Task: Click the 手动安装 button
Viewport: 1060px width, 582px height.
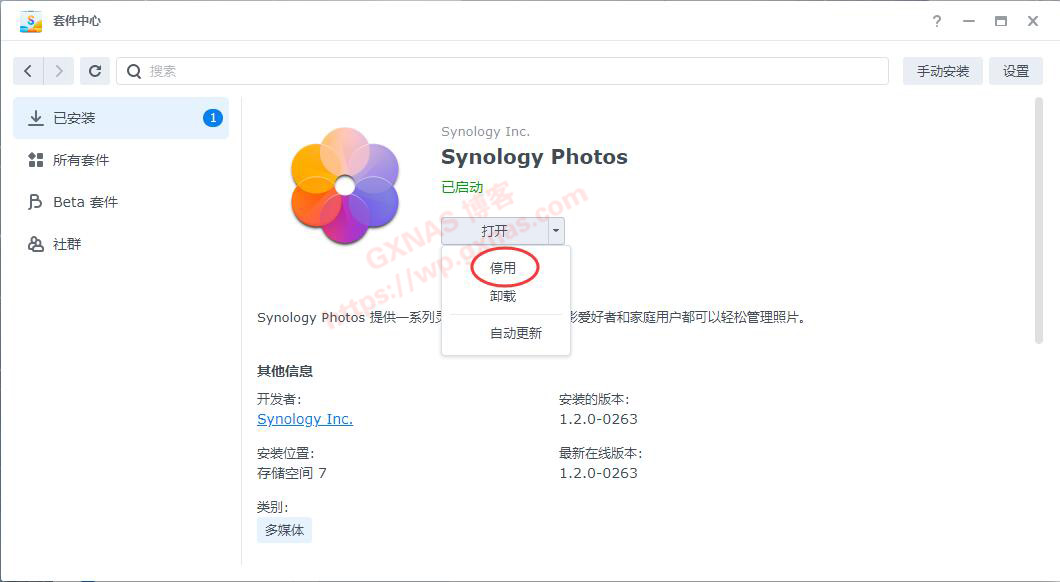Action: tap(943, 71)
